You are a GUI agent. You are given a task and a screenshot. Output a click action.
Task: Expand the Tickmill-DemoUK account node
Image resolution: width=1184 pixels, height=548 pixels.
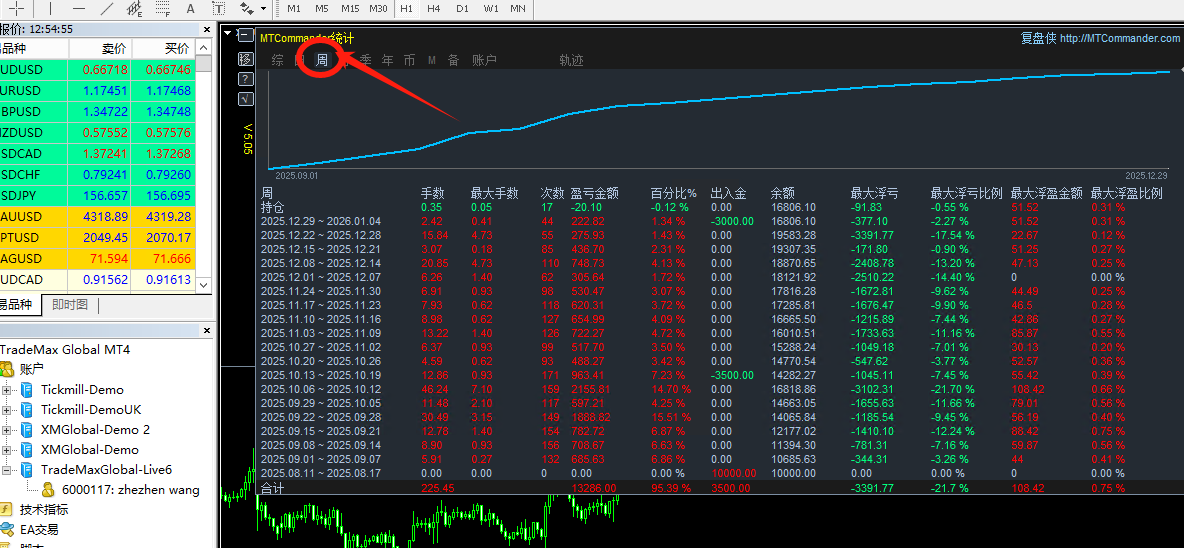(x=7, y=410)
